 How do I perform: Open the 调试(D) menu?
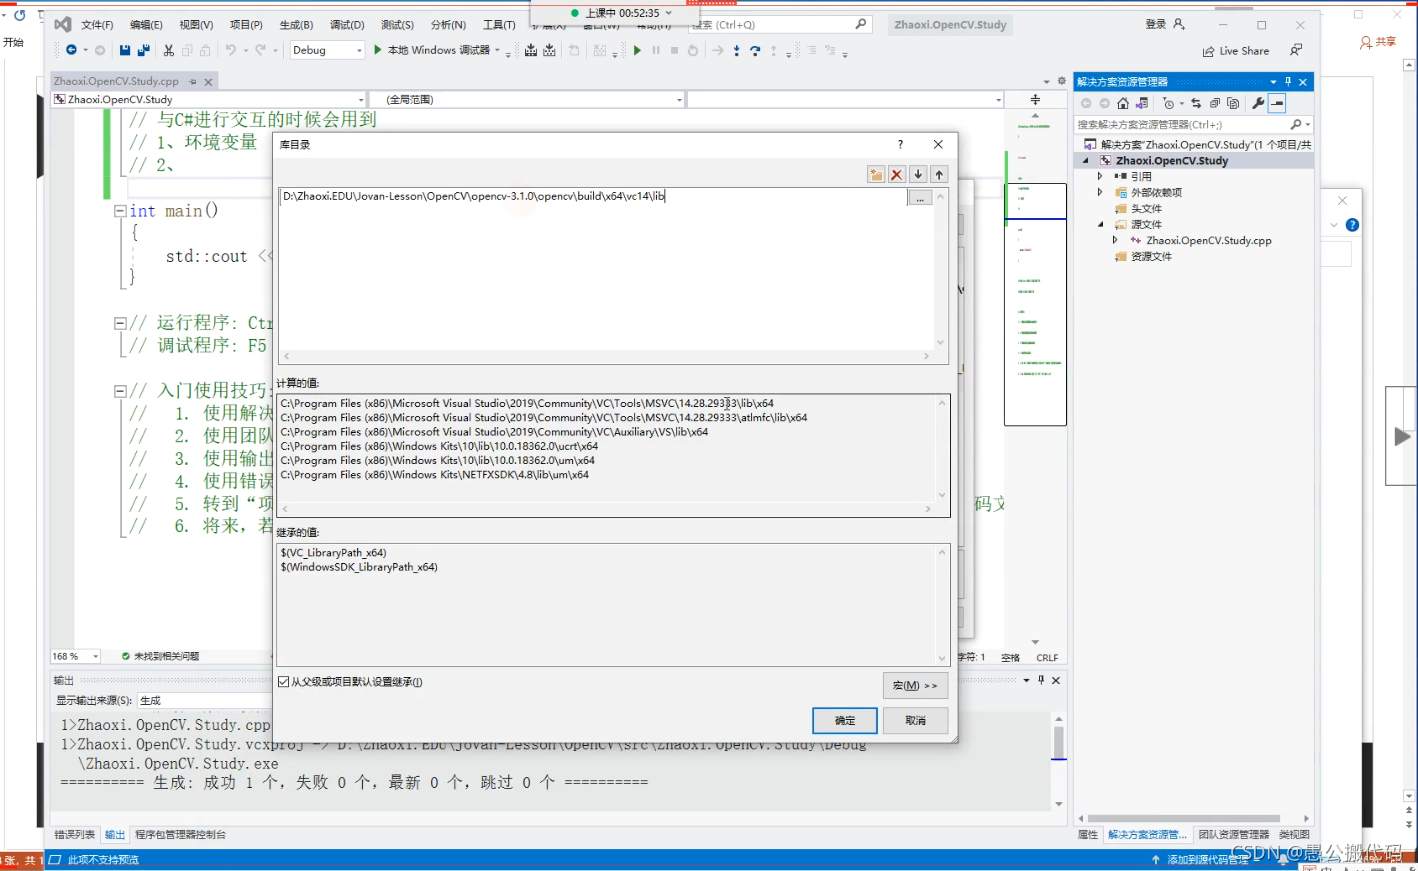pos(347,25)
